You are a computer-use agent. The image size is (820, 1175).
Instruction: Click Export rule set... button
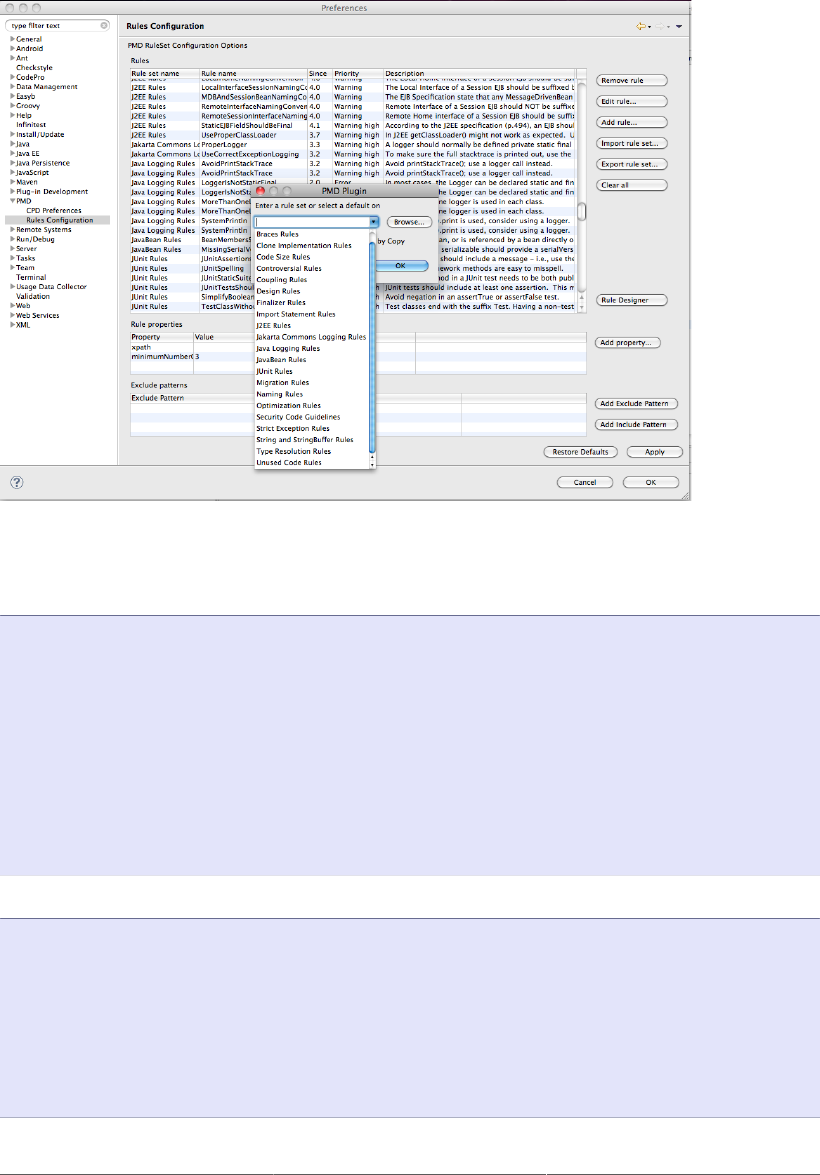tap(632, 164)
